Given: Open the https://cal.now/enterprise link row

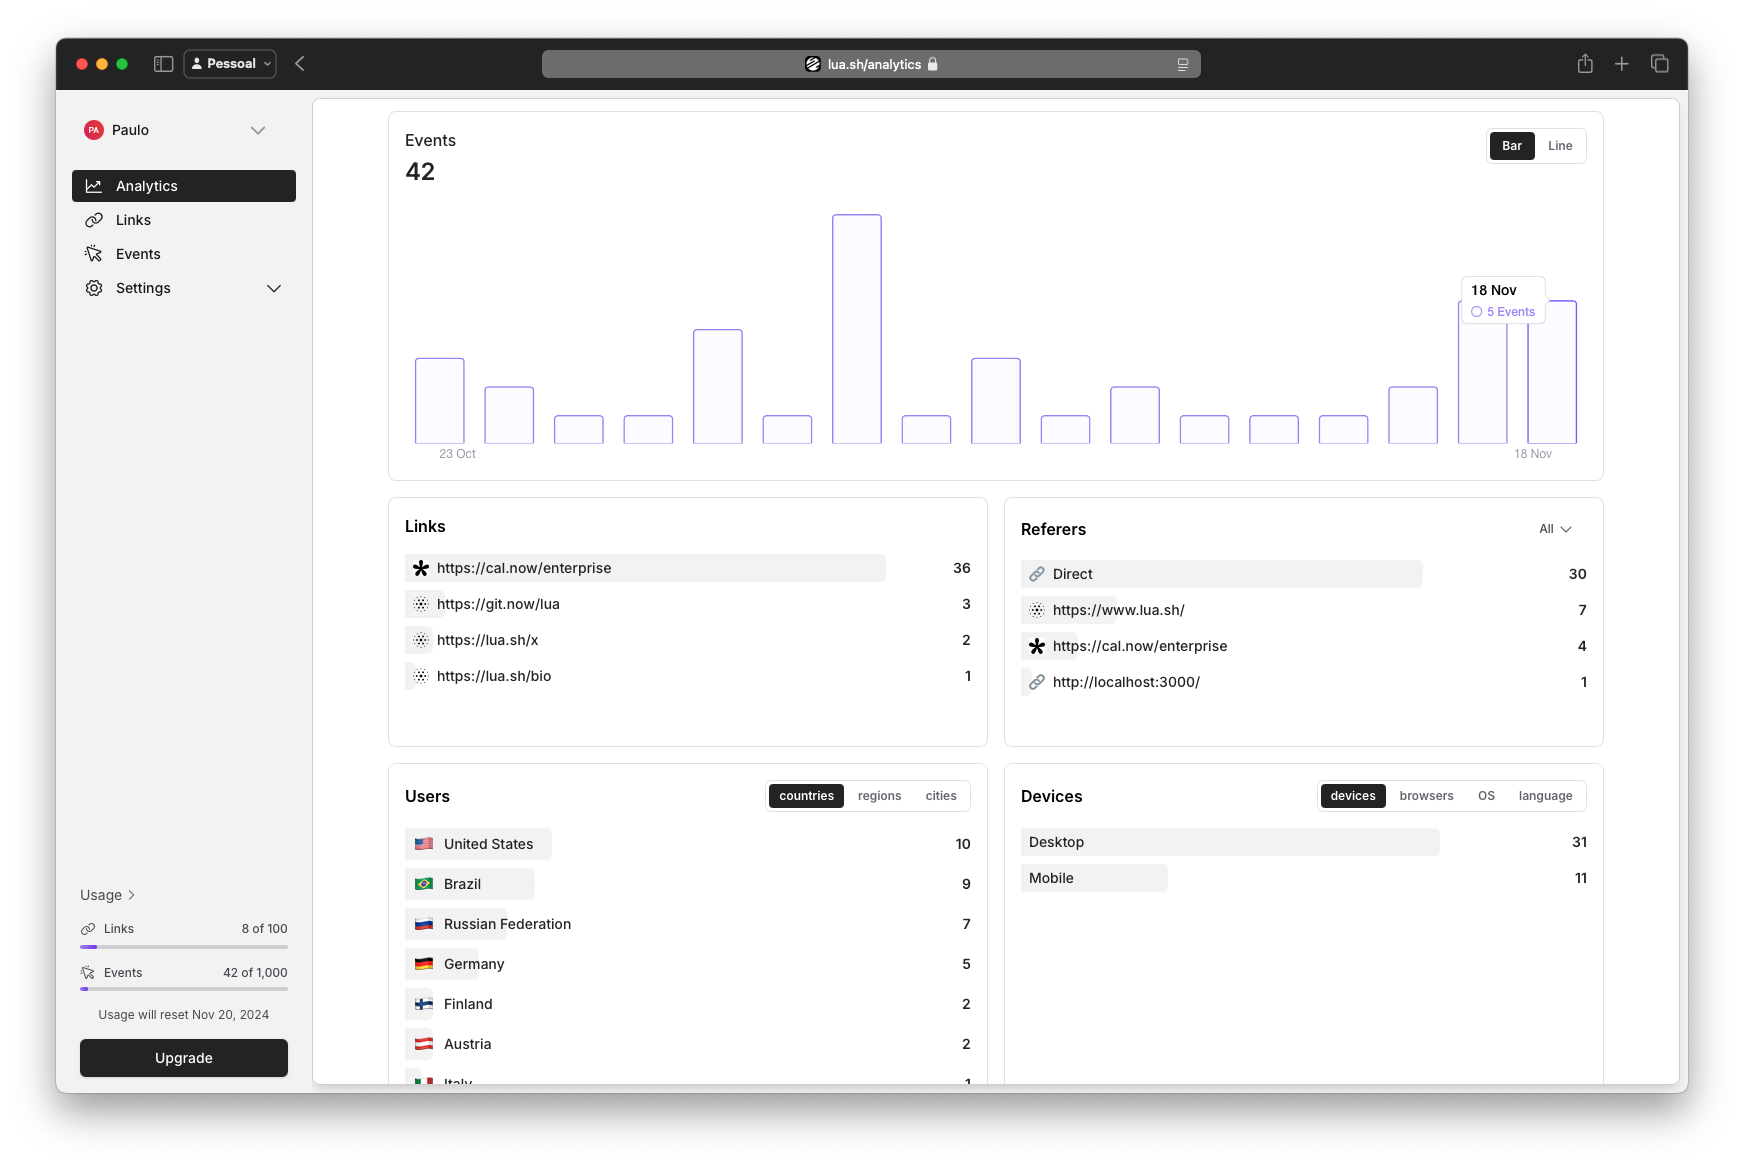Looking at the screenshot, I should click(x=688, y=568).
